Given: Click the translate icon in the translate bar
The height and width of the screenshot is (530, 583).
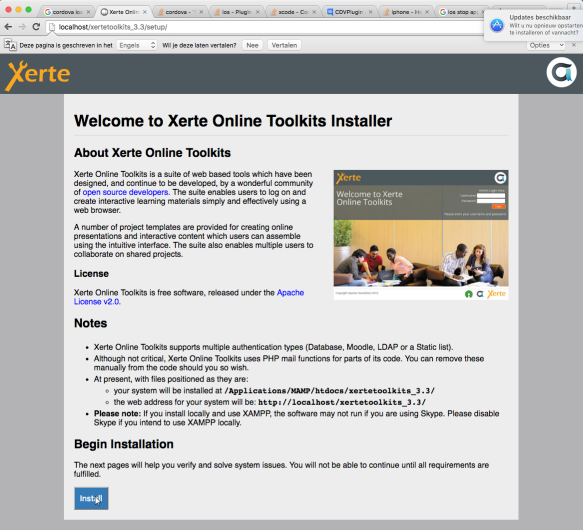Looking at the screenshot, I should point(10,45).
